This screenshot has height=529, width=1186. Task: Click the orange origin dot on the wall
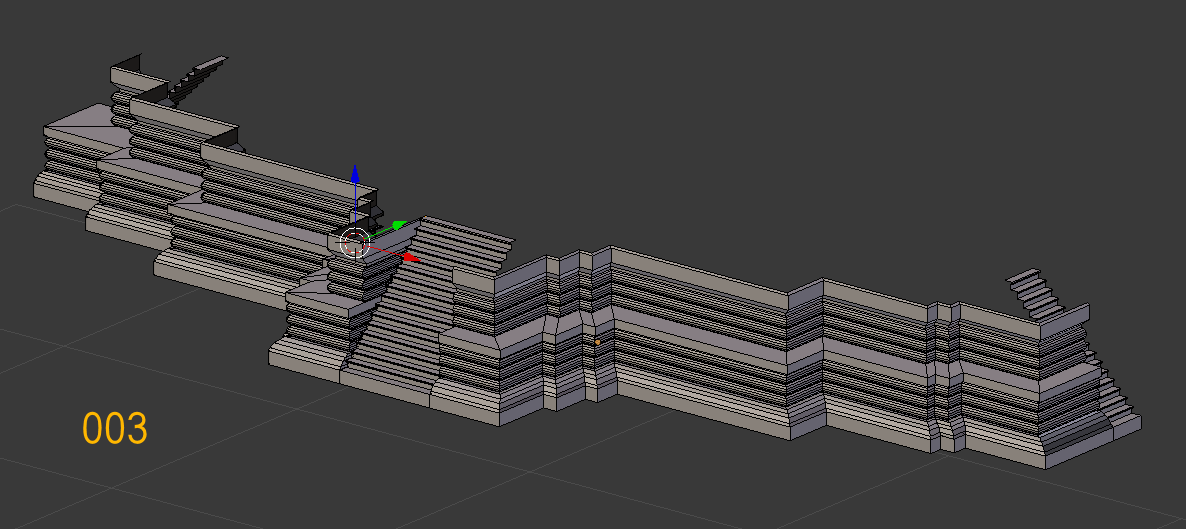point(598,343)
